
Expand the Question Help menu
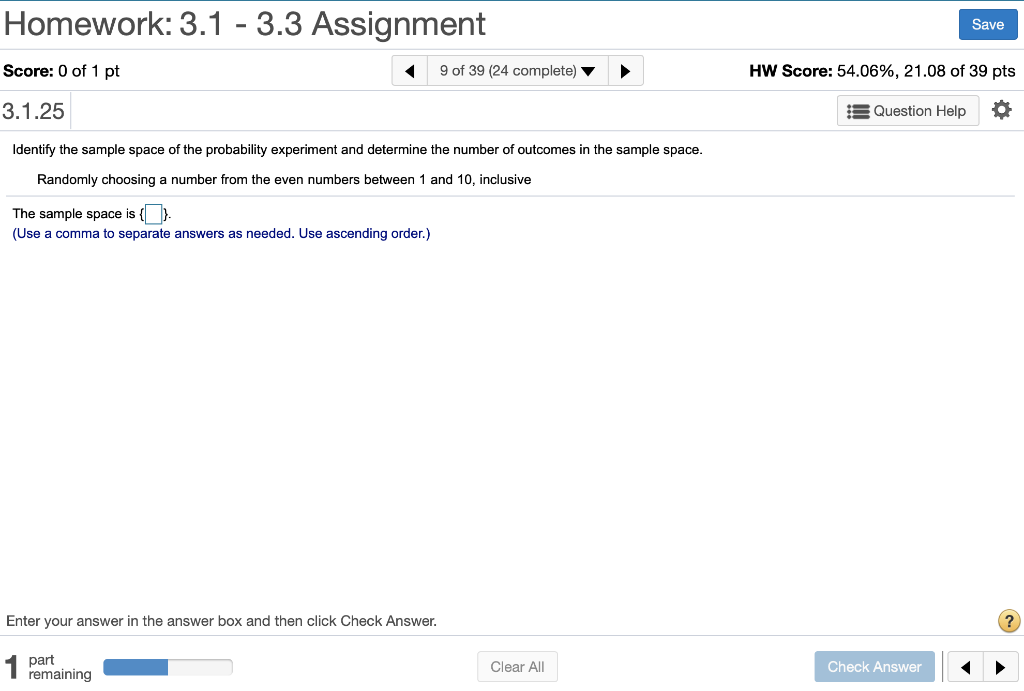pos(907,110)
